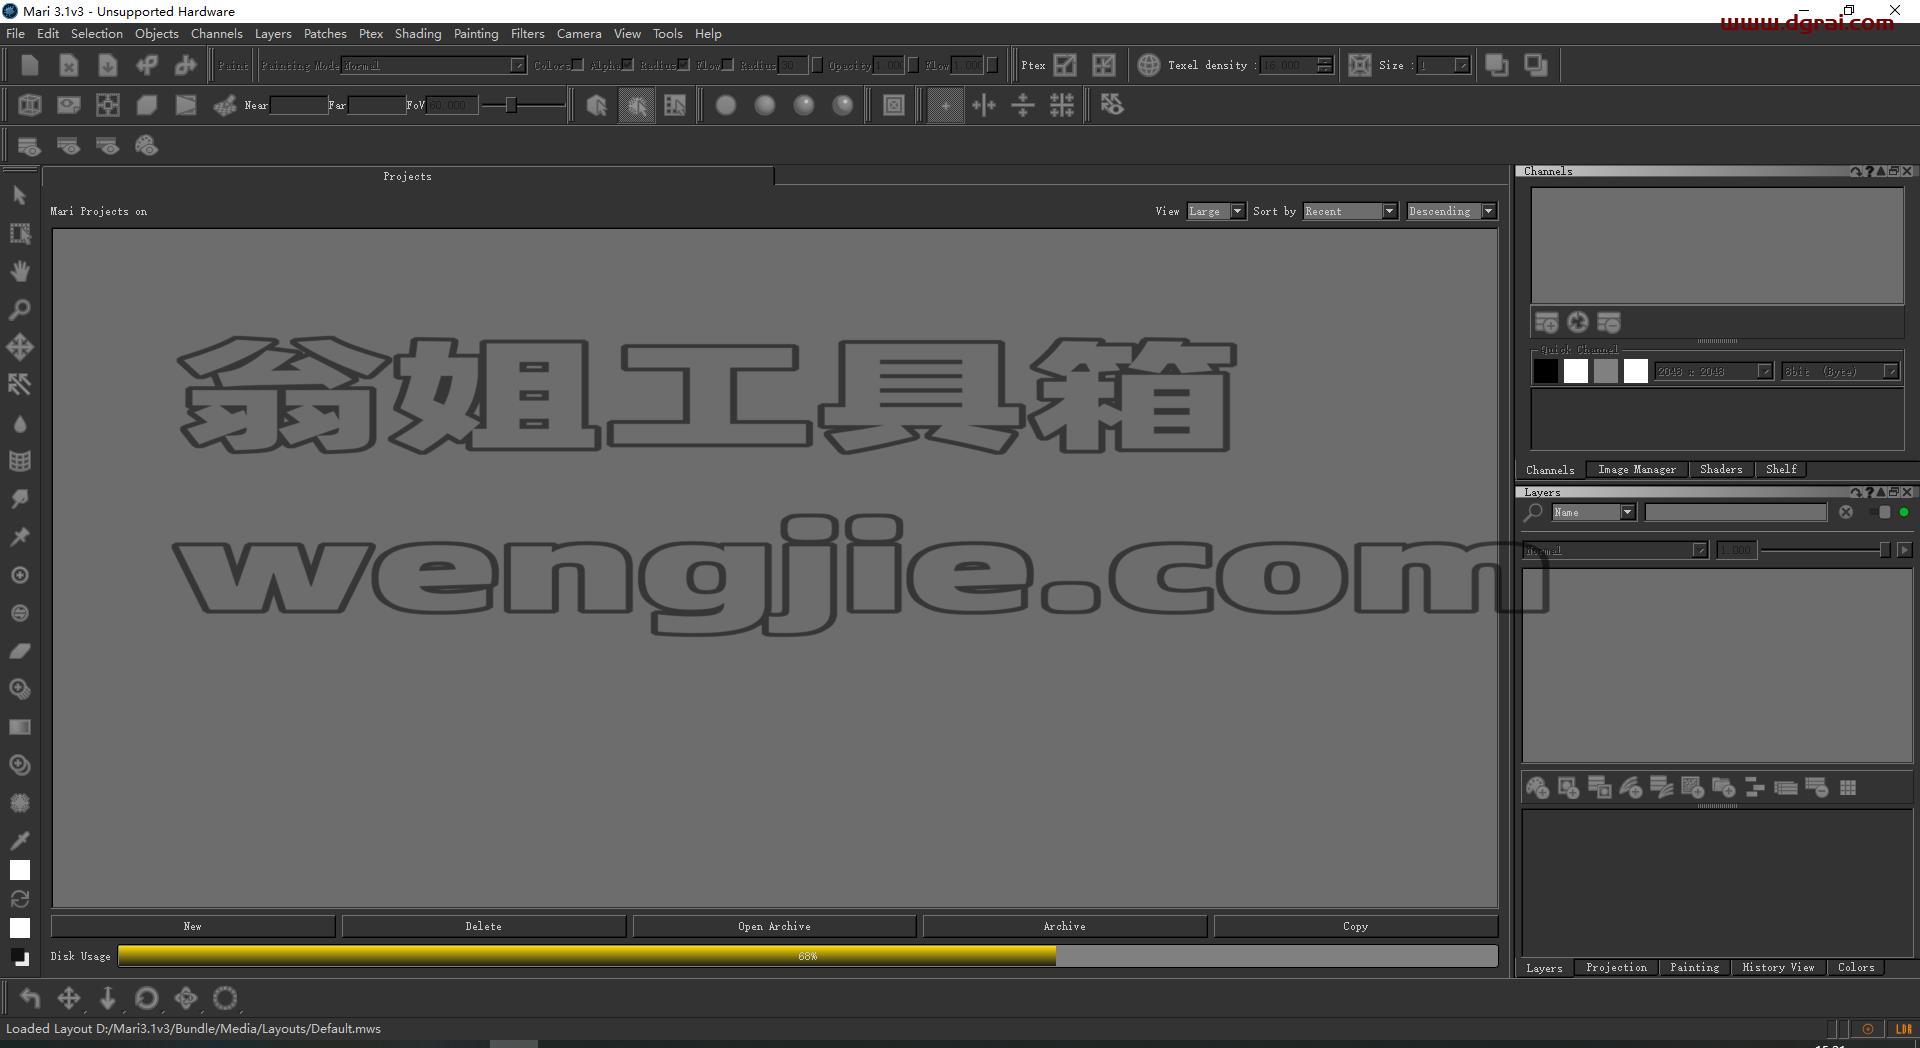Click the Archive button
This screenshot has width=1920, height=1048.
tap(1064, 926)
